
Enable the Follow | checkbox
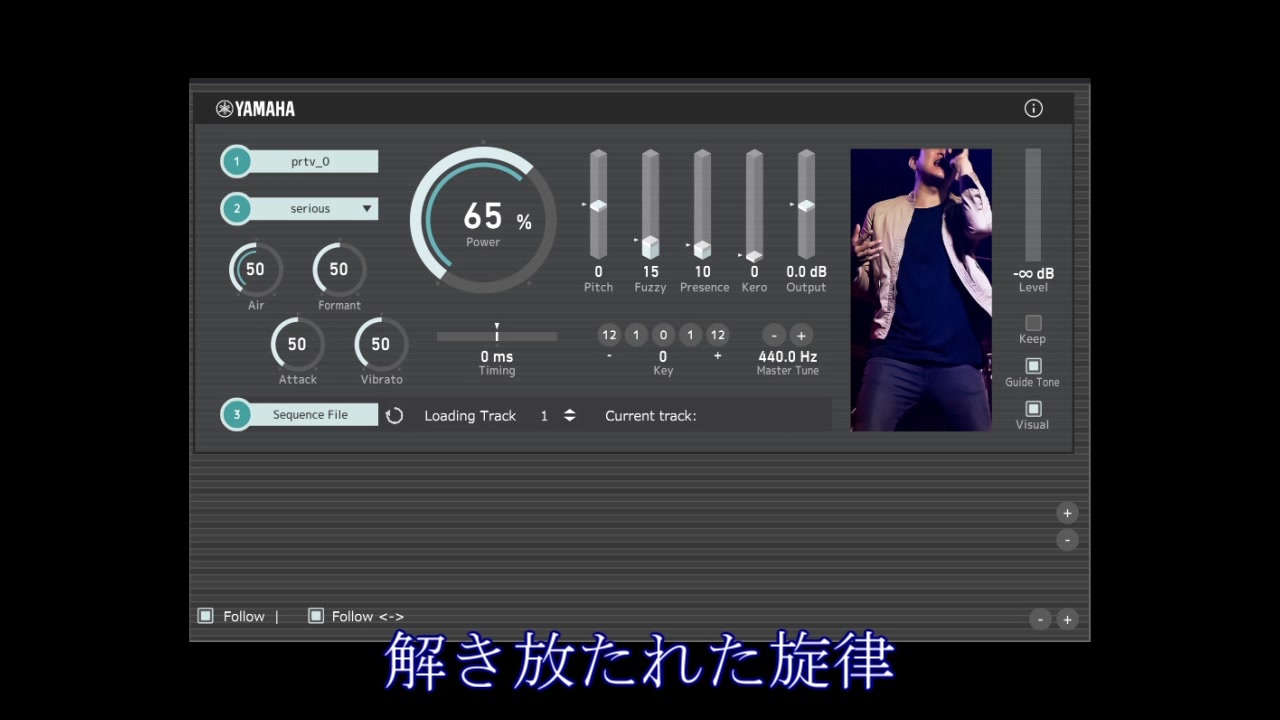pos(205,616)
